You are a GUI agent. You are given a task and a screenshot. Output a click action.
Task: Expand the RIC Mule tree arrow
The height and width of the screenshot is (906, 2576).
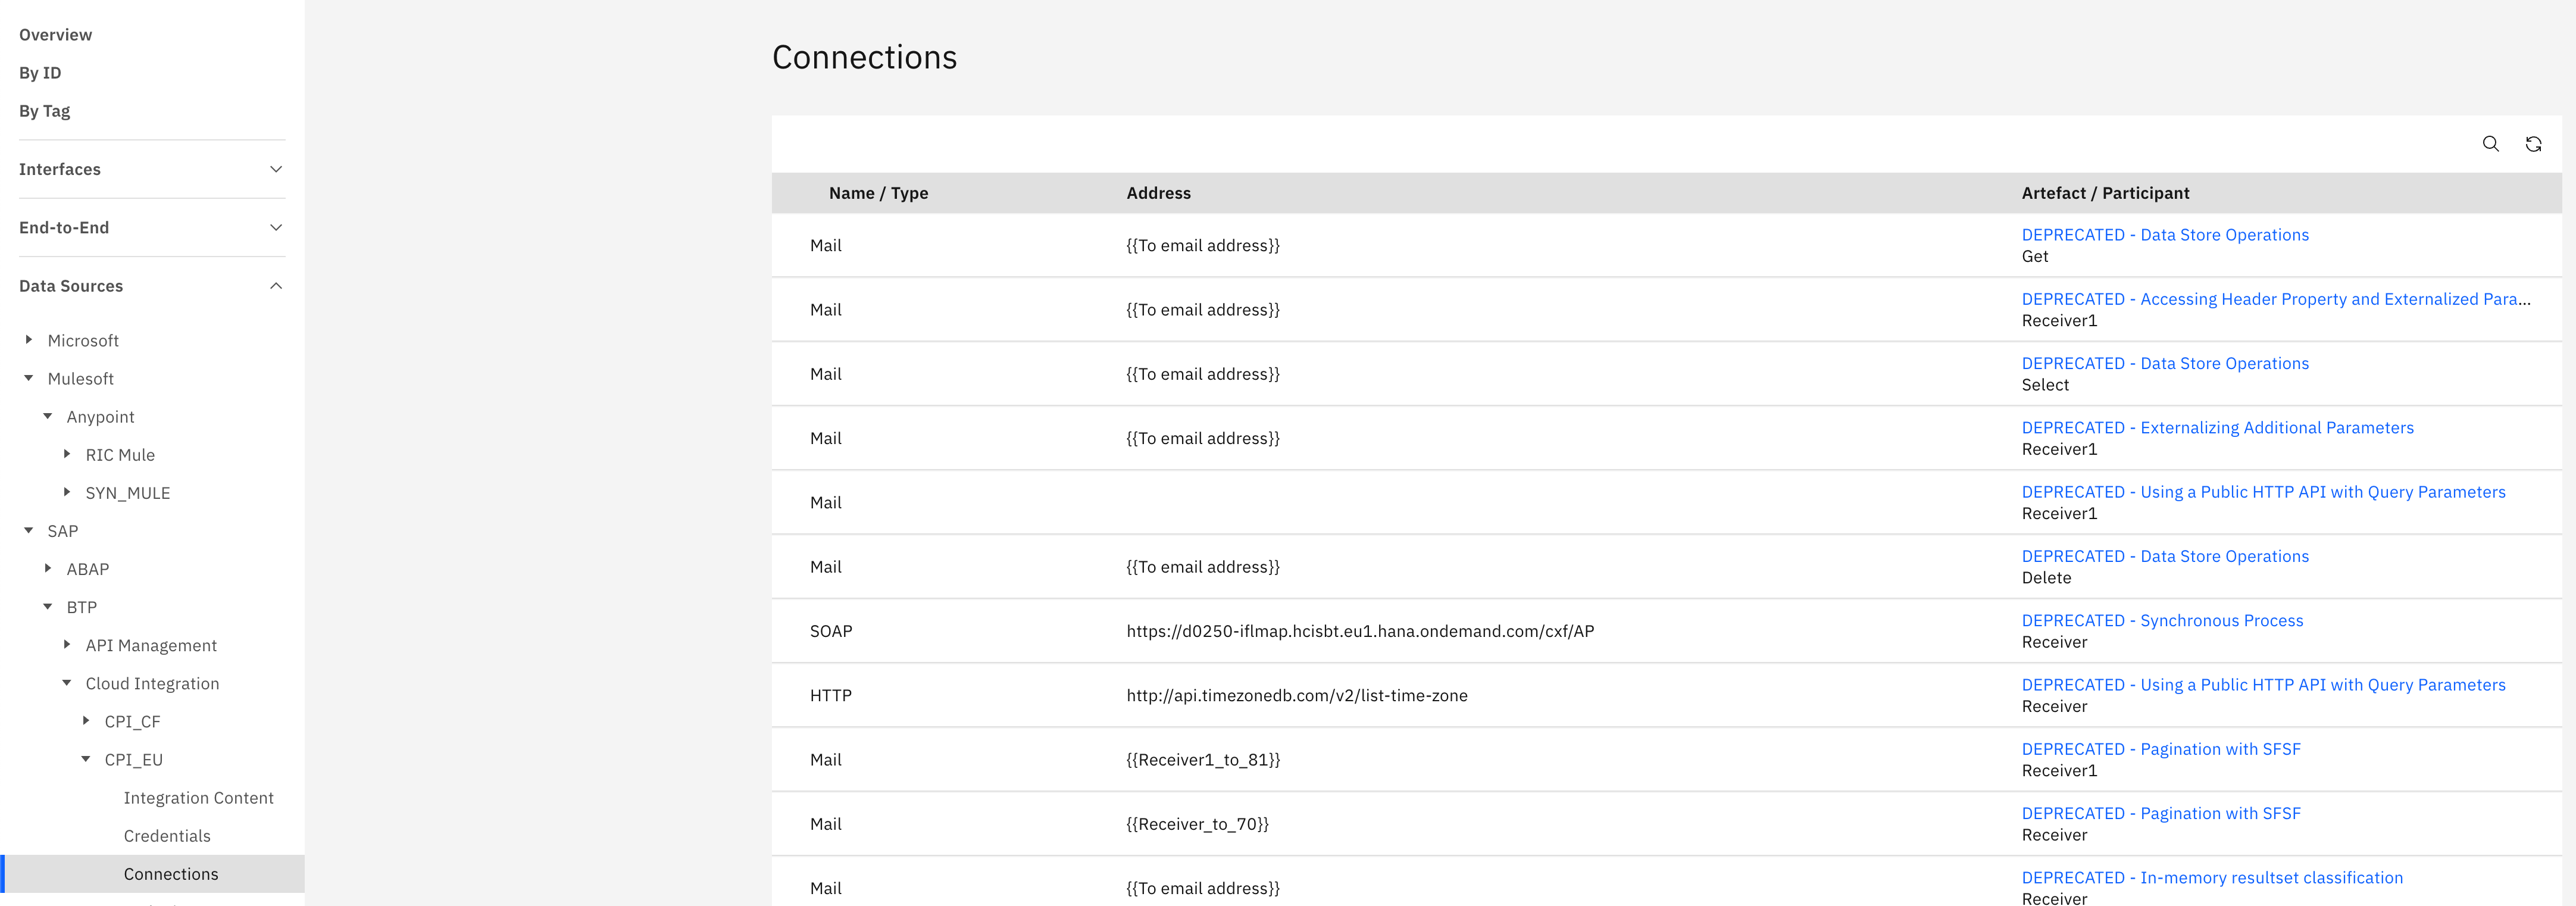pos(67,454)
